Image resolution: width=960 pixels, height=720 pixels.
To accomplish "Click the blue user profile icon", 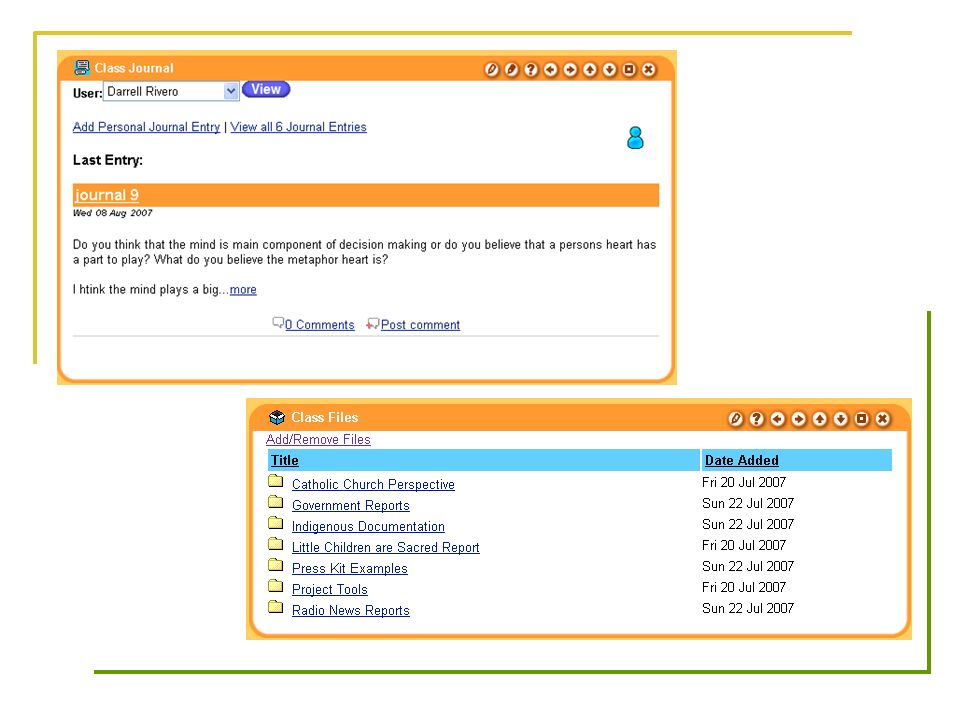I will point(636,138).
